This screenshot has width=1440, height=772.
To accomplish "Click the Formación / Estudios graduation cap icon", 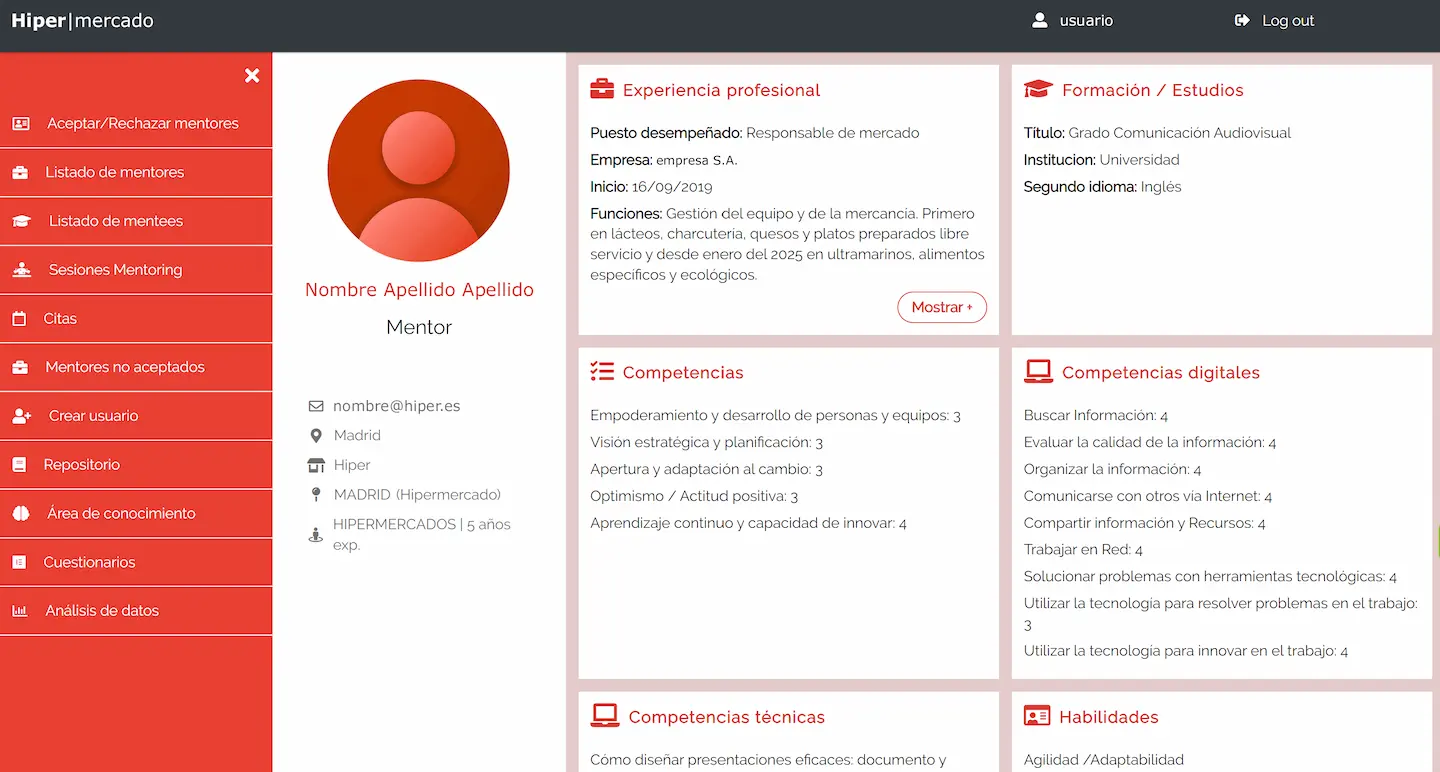I will [1038, 89].
